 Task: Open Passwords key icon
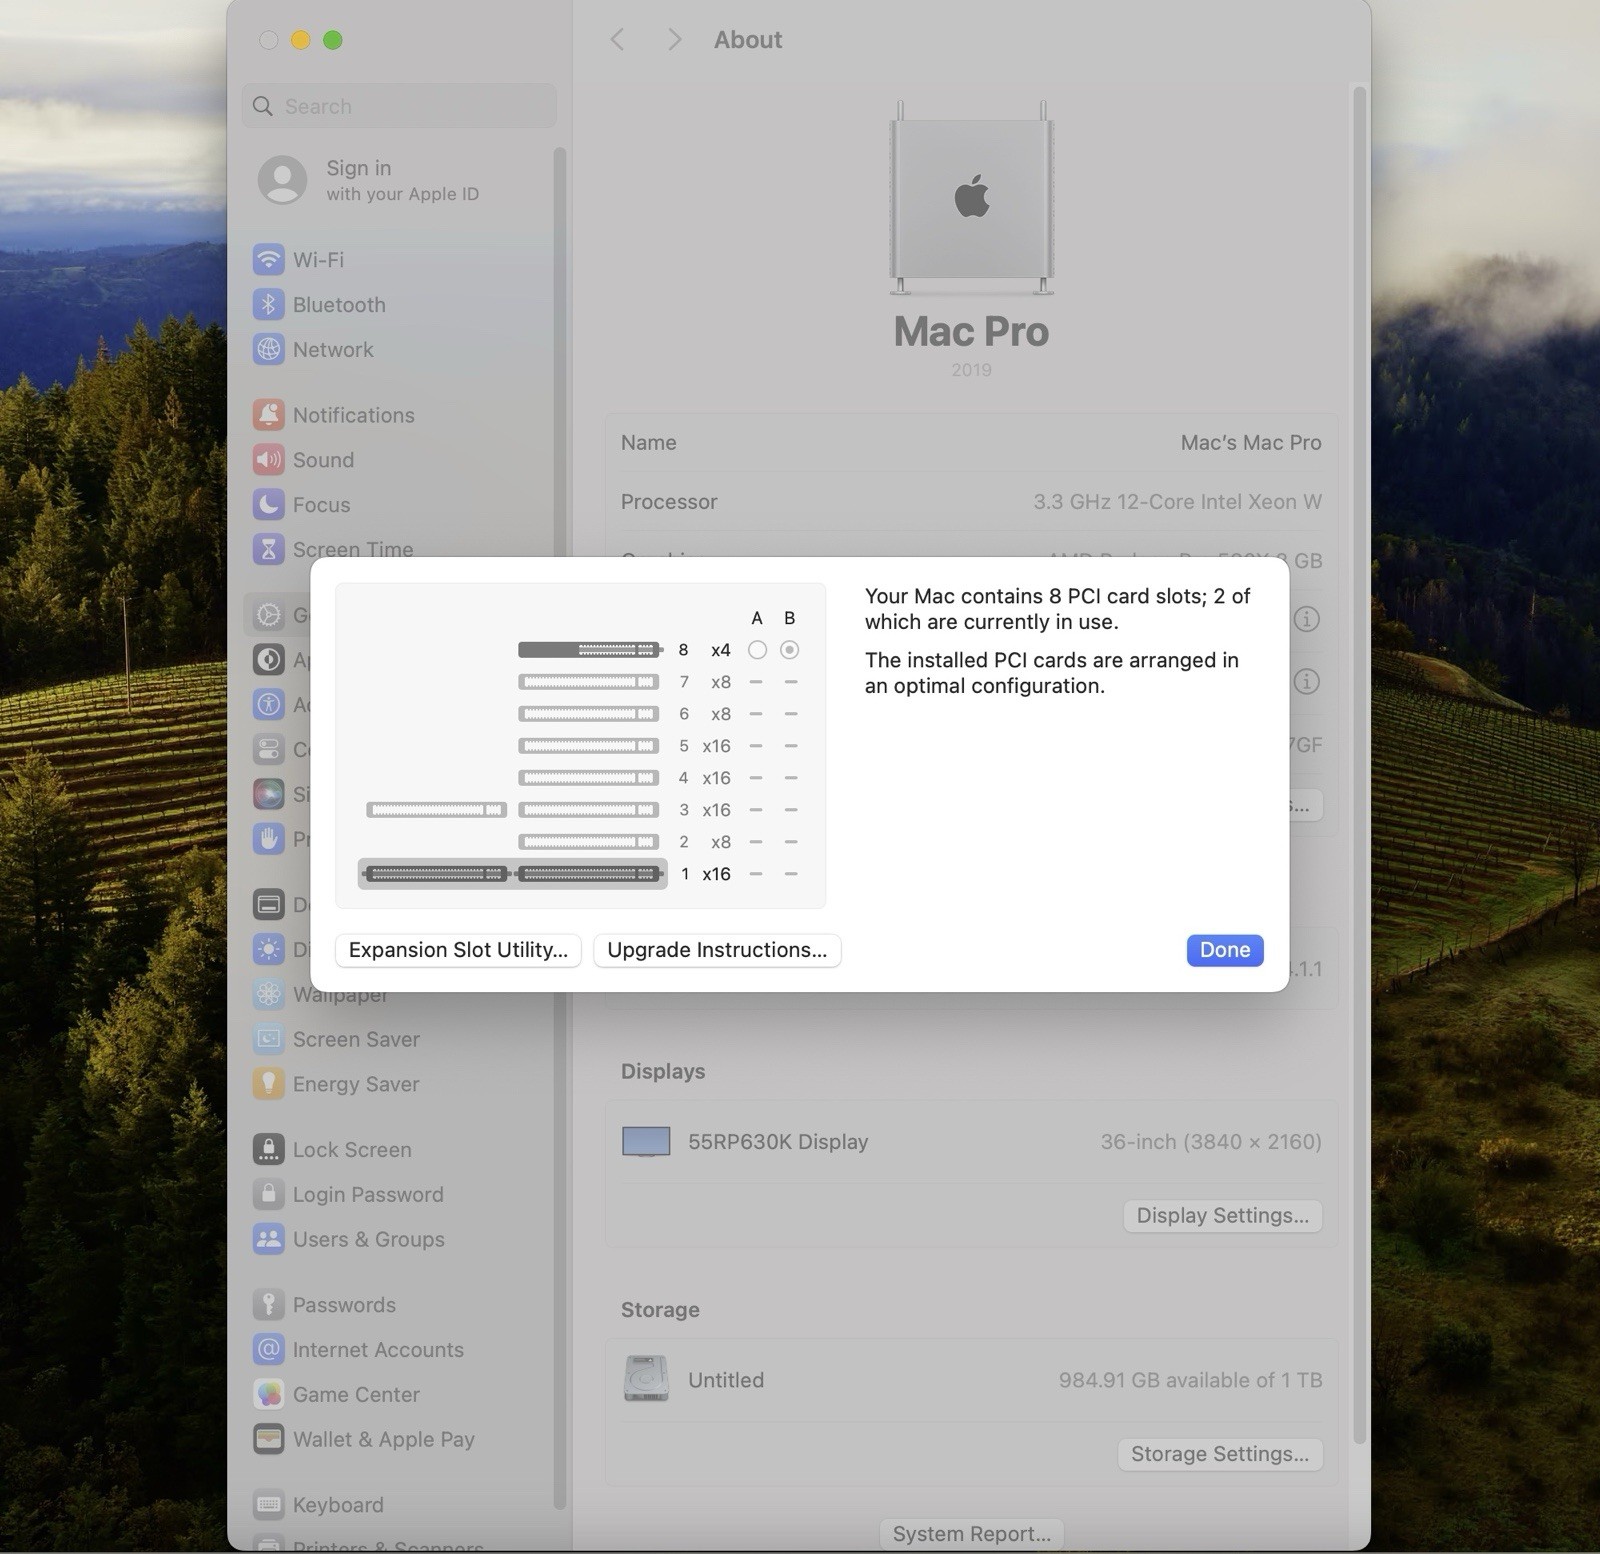click(x=268, y=1305)
